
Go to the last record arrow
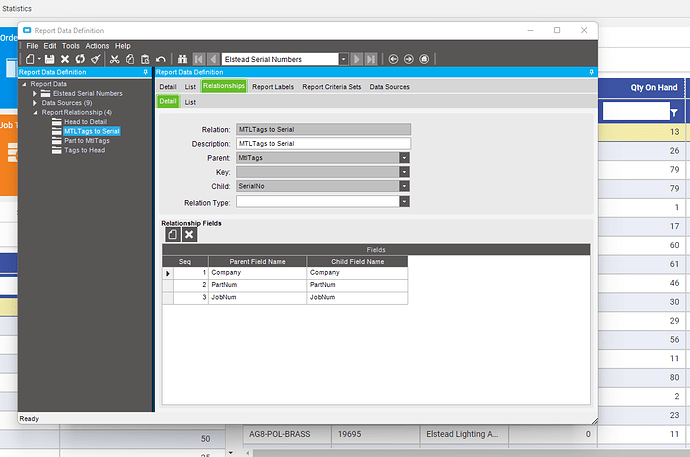371,59
